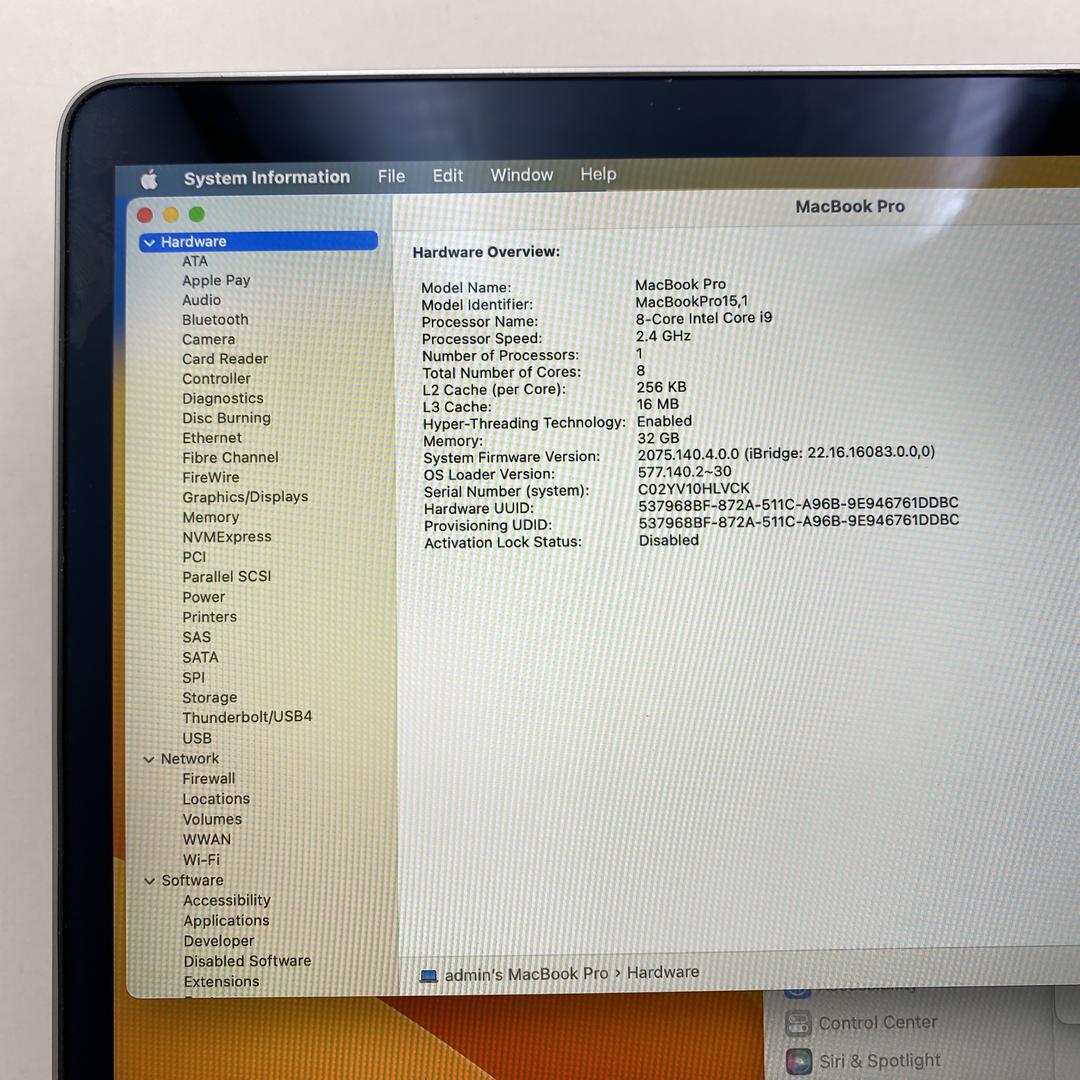Collapse the Software section chevron
This screenshot has width=1080, height=1080.
click(149, 881)
